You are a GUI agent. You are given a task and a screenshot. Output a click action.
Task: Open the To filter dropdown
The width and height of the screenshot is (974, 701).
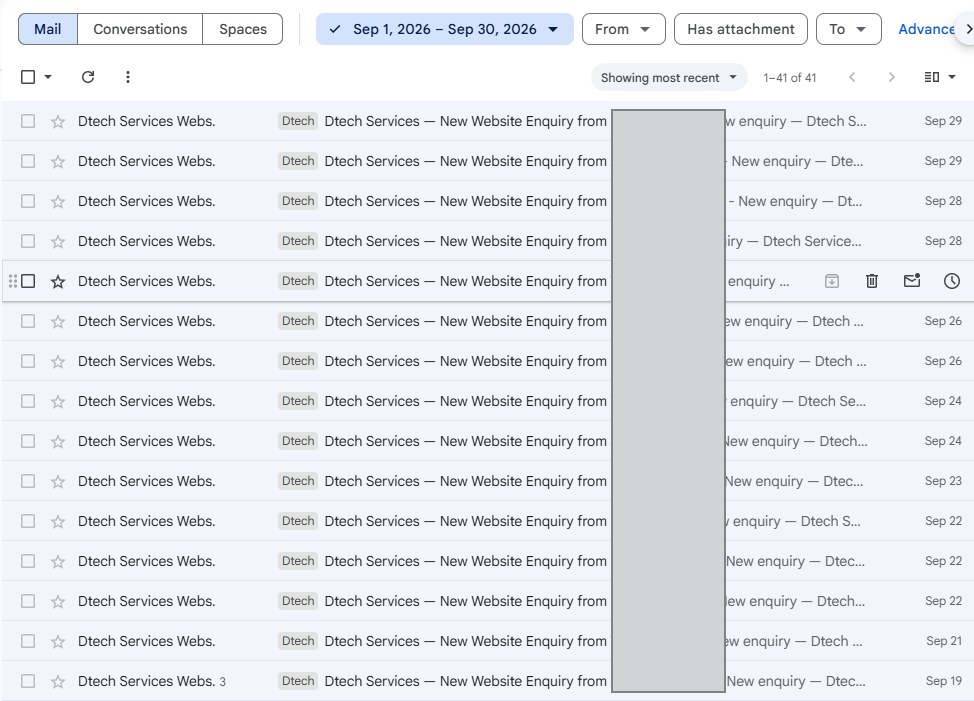(x=848, y=29)
